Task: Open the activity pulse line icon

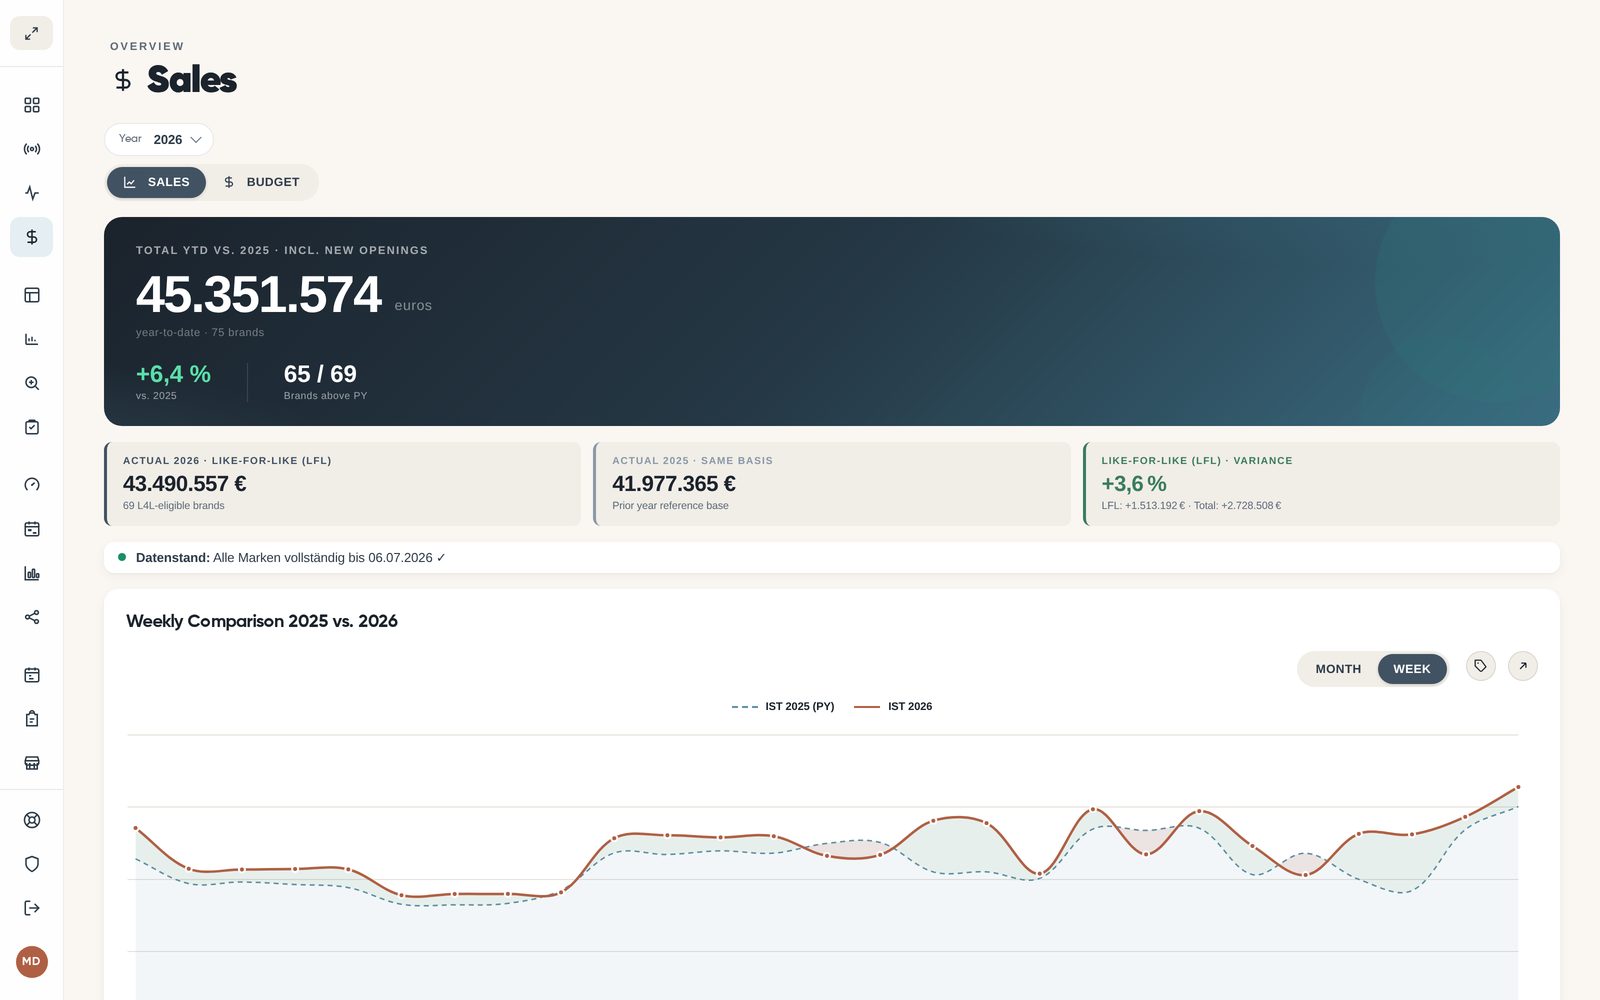Action: point(32,193)
